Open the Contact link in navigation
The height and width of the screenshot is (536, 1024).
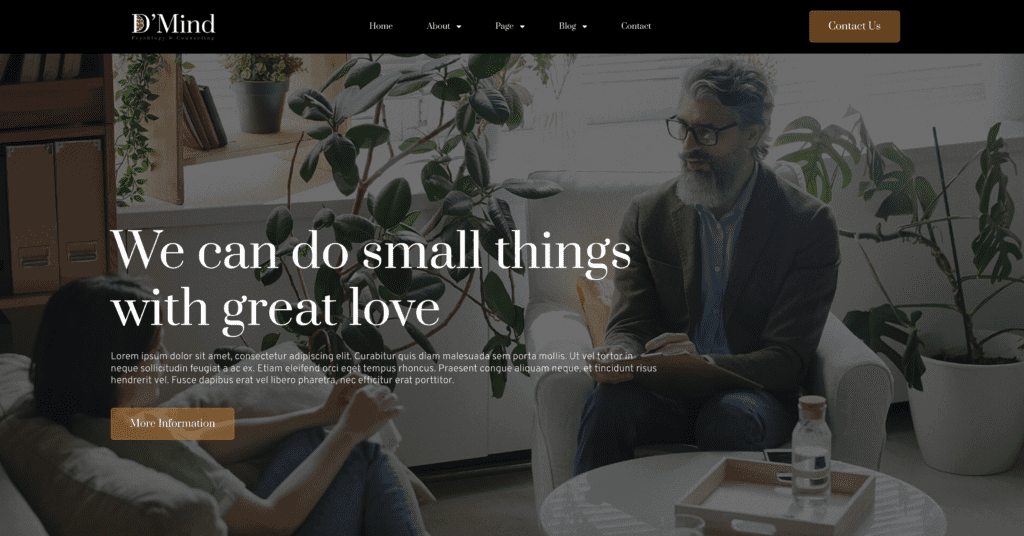point(635,26)
